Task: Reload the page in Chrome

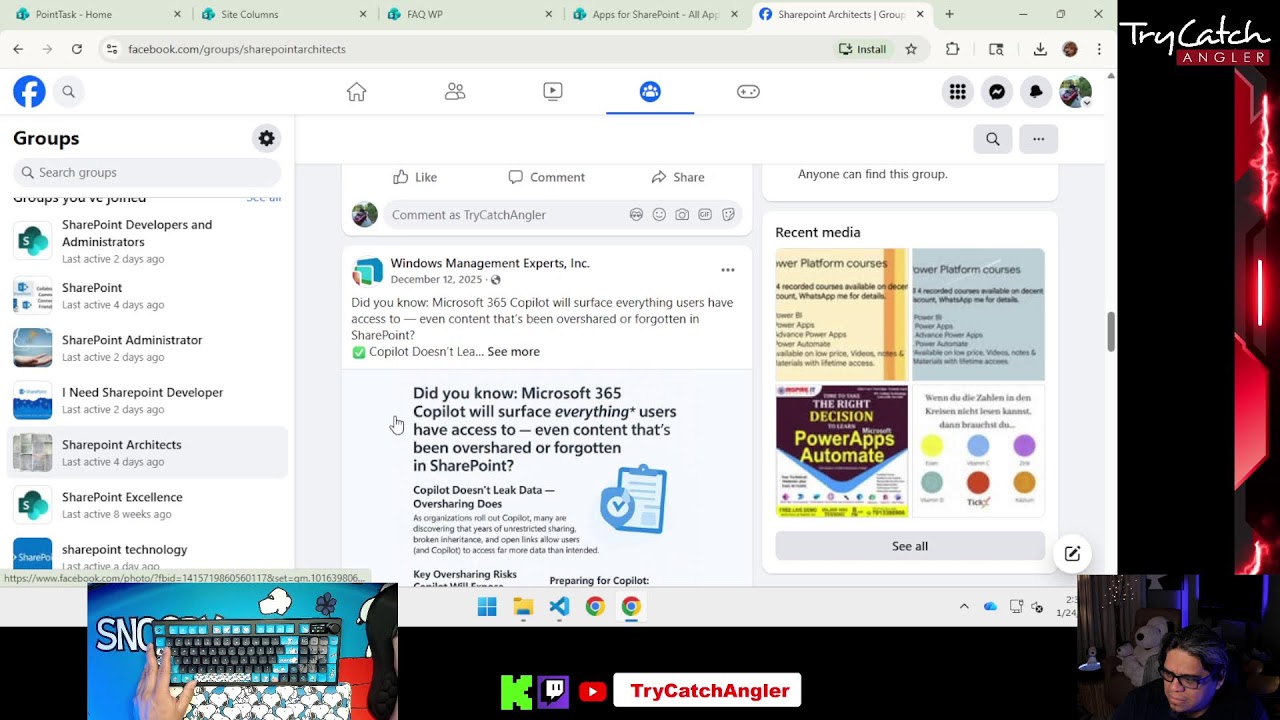Action: [x=77, y=49]
